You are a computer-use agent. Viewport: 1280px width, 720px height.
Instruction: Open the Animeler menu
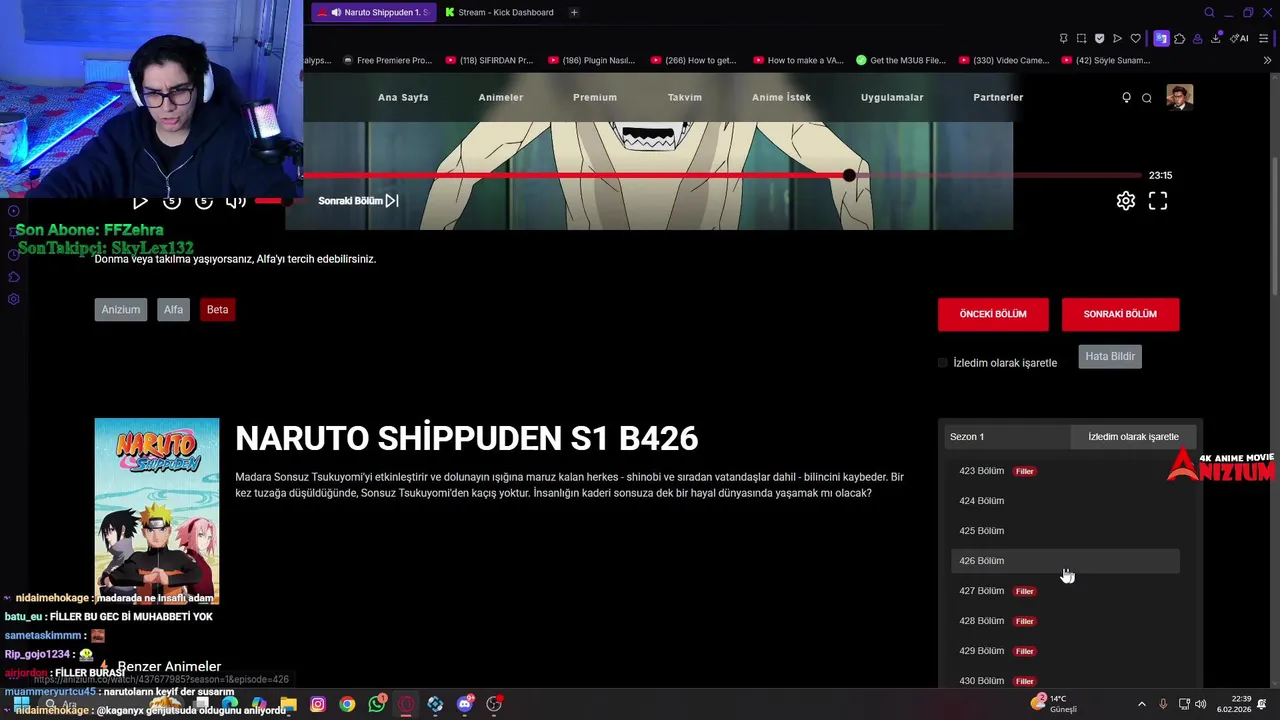tap(501, 97)
